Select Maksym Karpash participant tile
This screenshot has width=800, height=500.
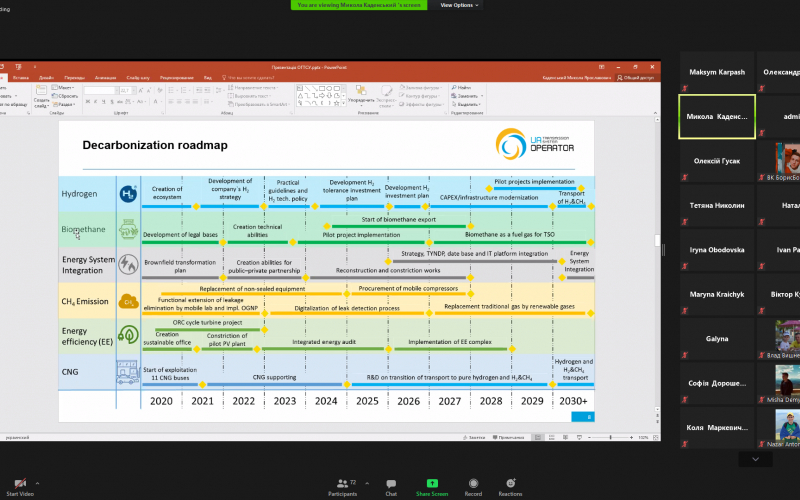716,72
